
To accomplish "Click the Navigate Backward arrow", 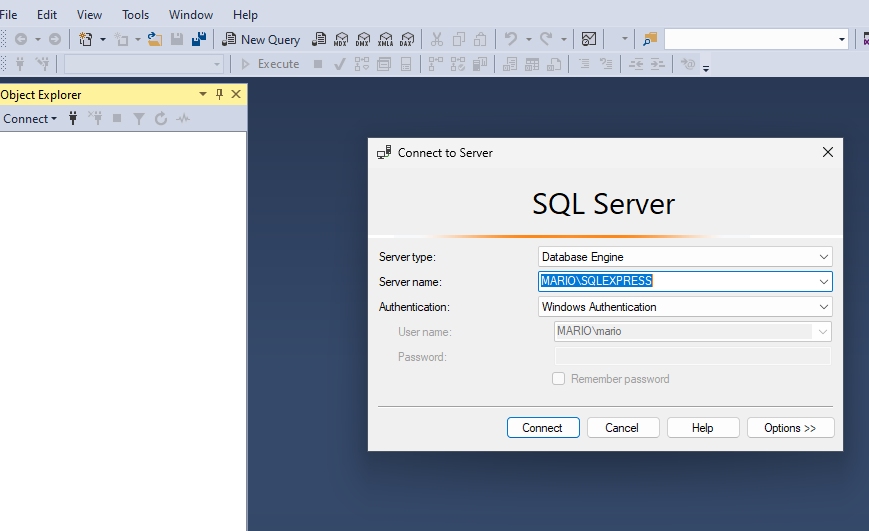I will 21,39.
